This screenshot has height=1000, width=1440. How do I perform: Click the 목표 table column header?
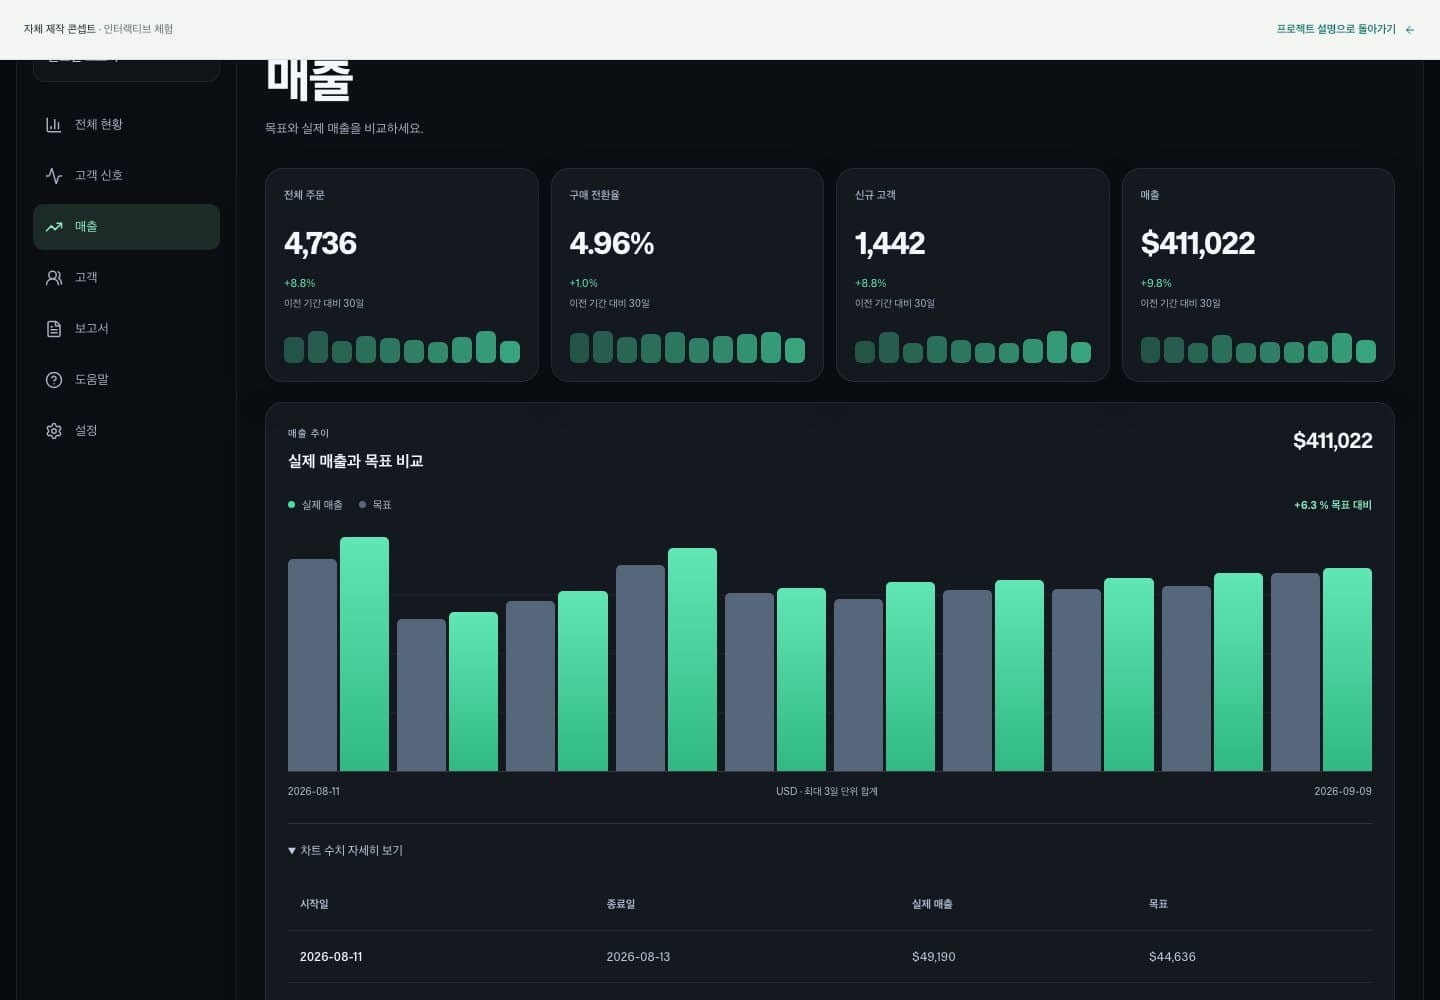tap(1158, 904)
